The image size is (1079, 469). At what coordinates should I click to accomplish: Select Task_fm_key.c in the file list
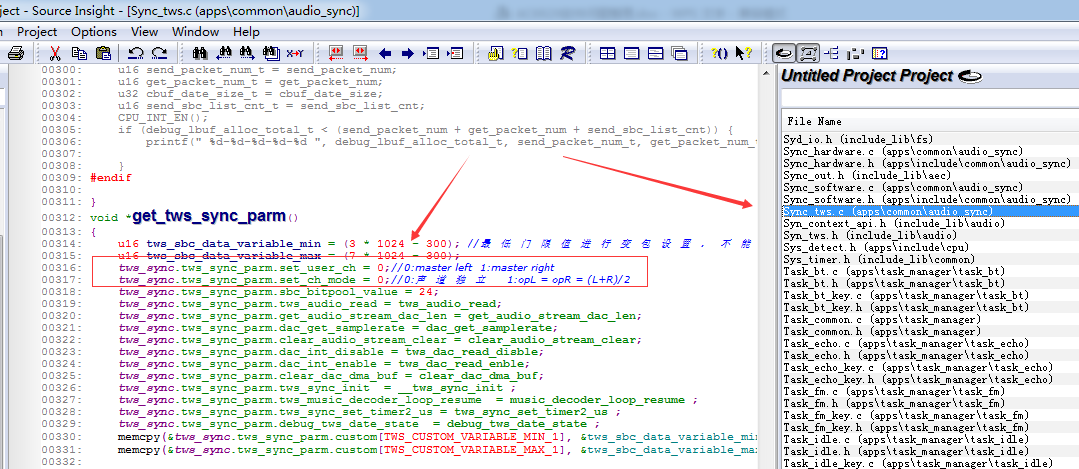[x=906, y=416]
